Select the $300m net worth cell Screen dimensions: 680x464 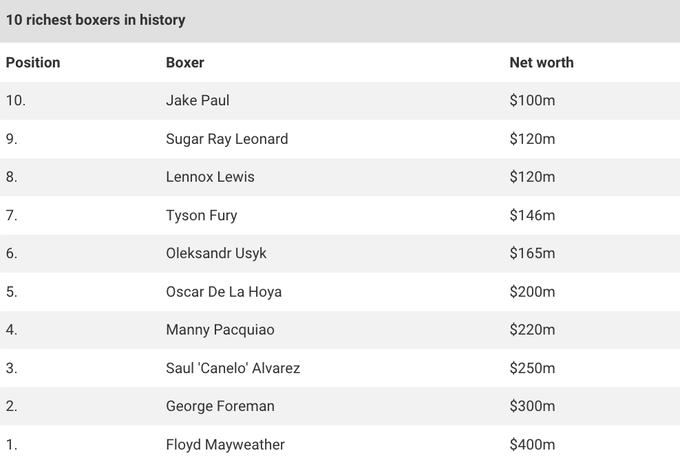532,406
